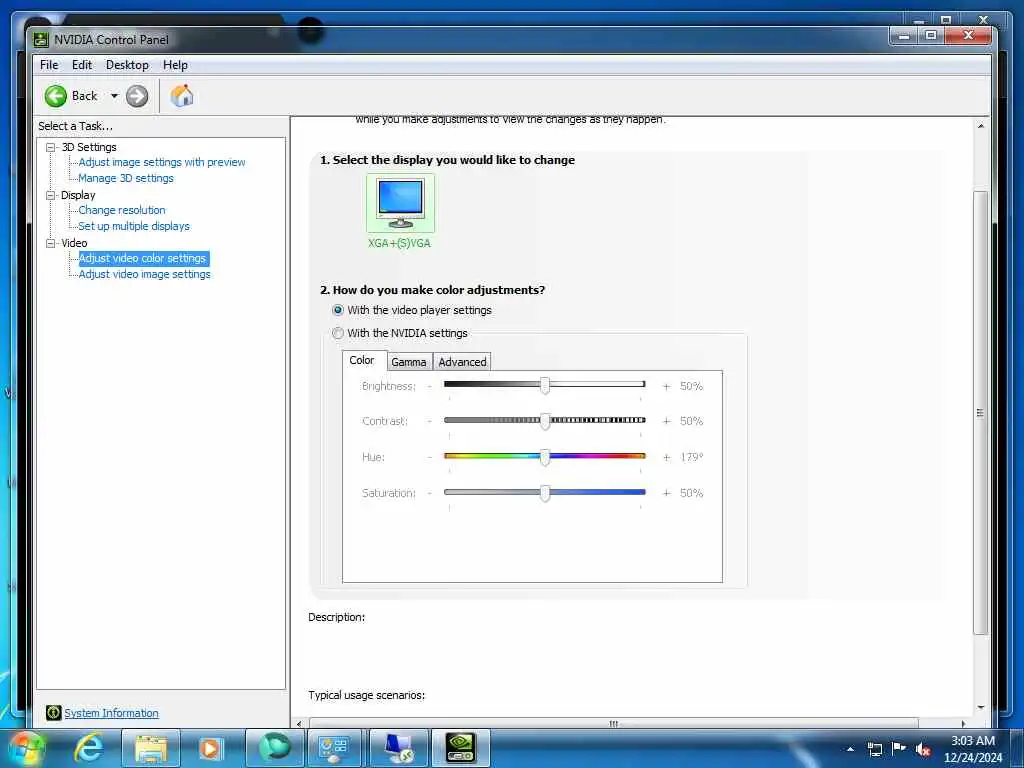
Task: Open the Desktop menu
Action: [x=127, y=65]
